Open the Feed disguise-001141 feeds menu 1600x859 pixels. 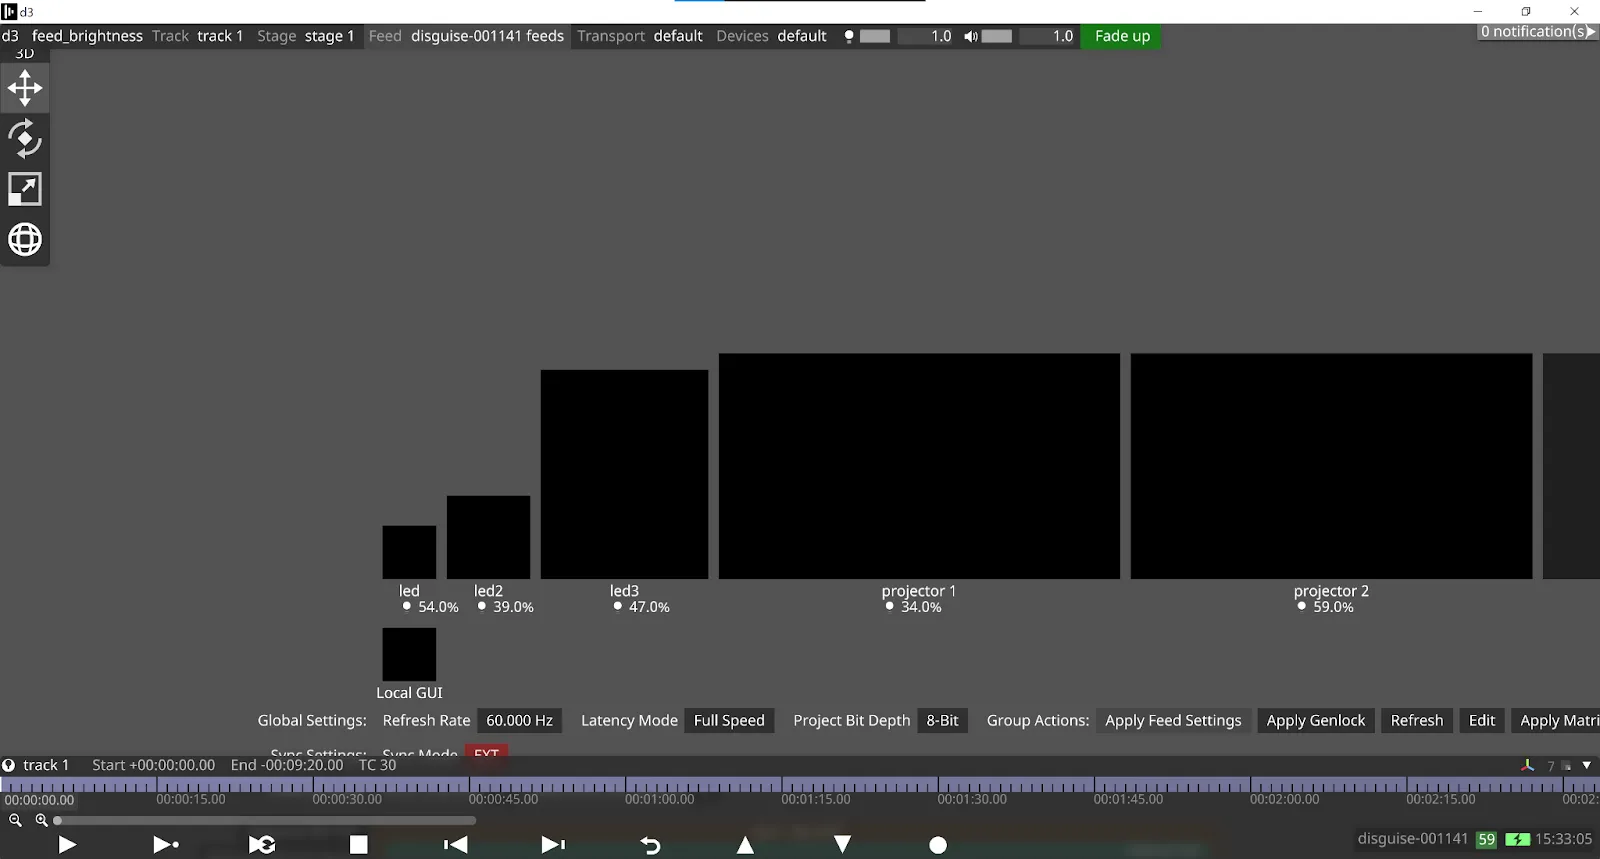point(466,36)
